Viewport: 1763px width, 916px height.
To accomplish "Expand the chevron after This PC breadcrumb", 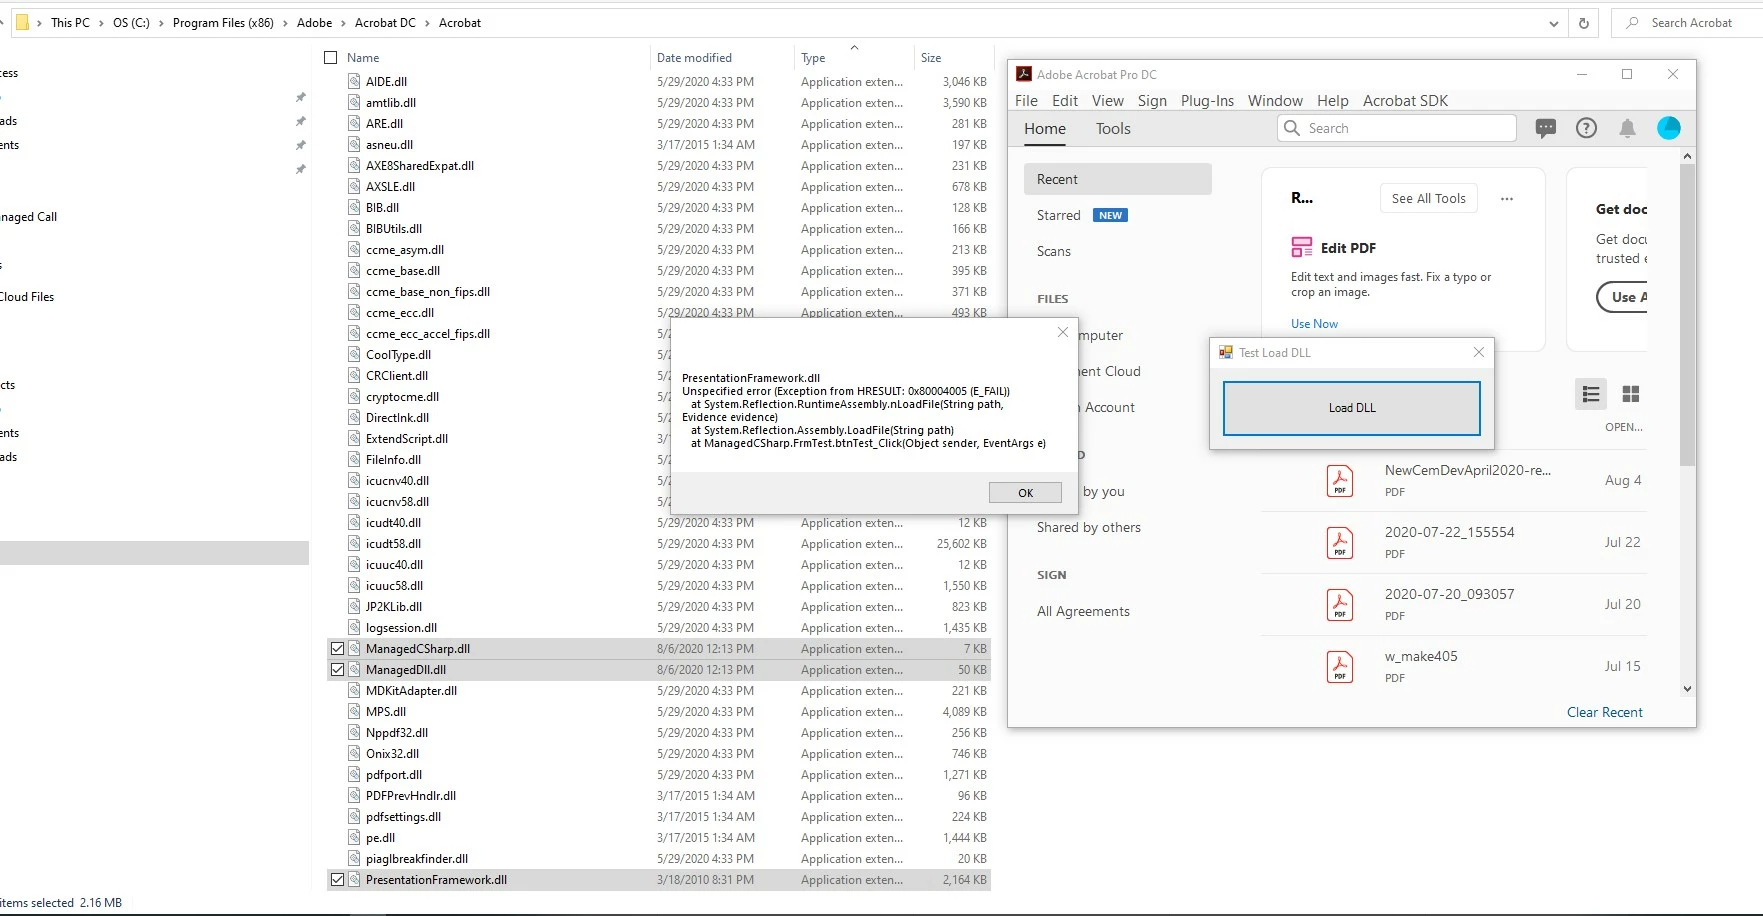I will pyautogui.click(x=101, y=22).
